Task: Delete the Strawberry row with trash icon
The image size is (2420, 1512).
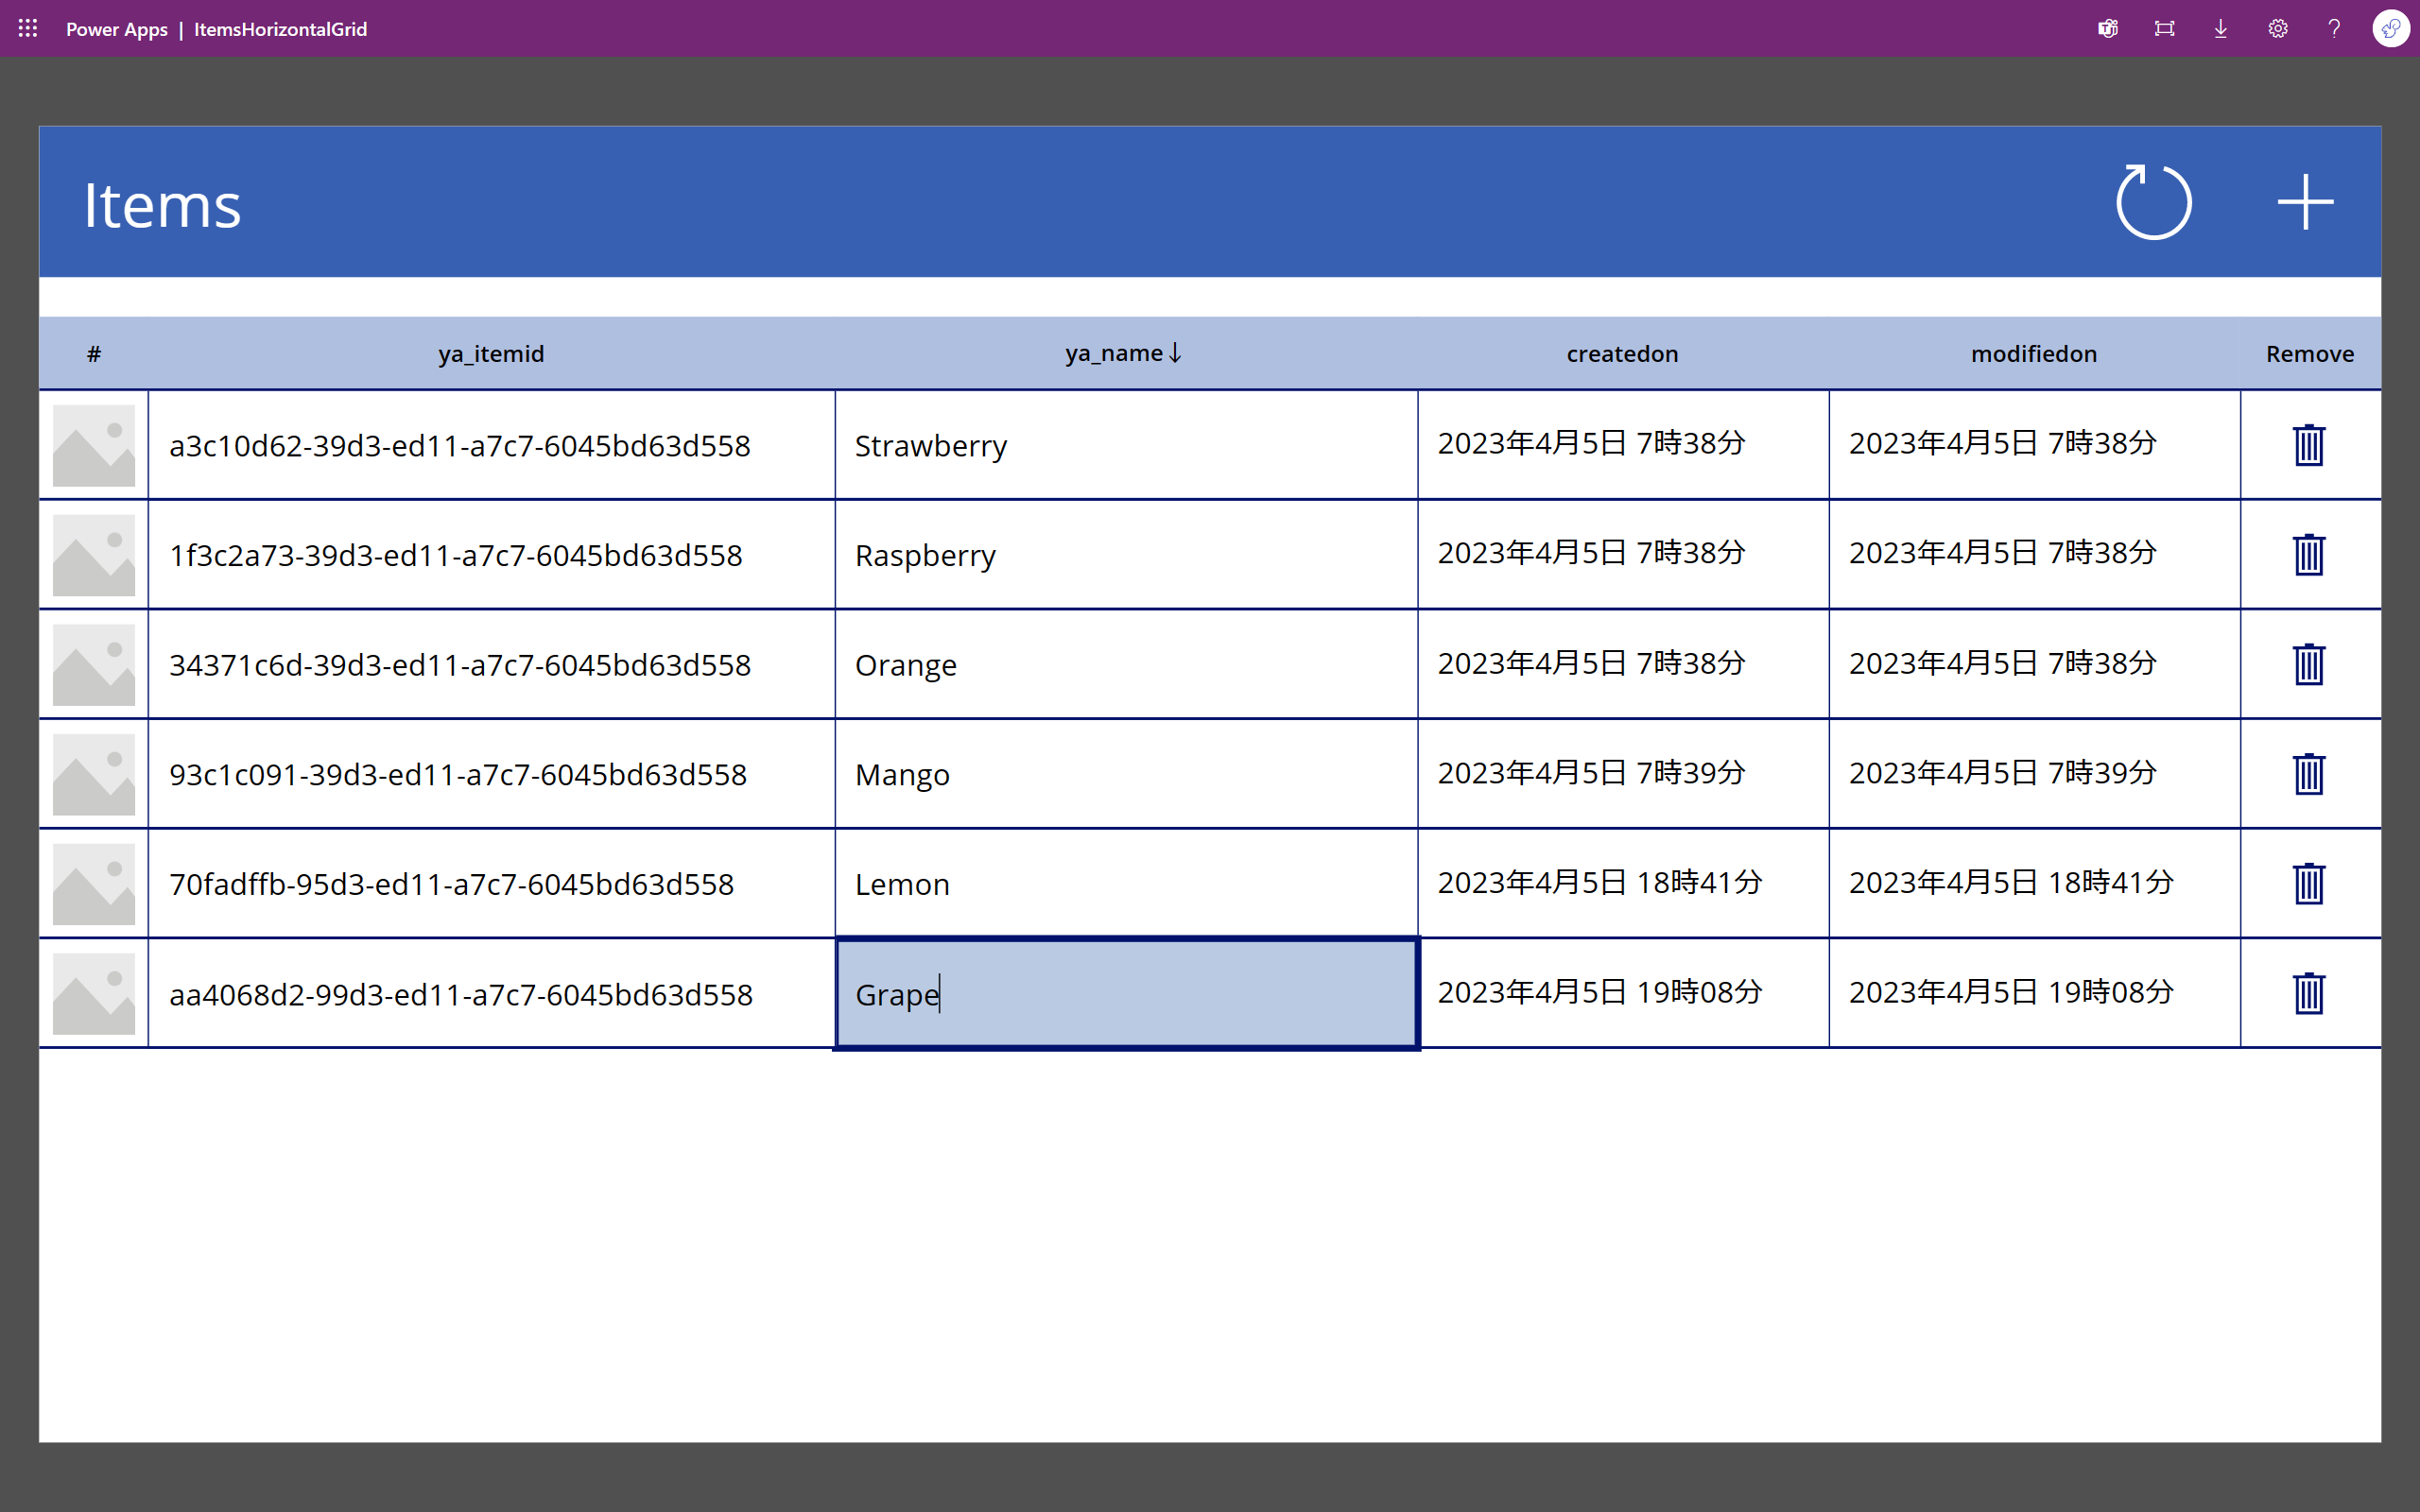Action: (2308, 445)
